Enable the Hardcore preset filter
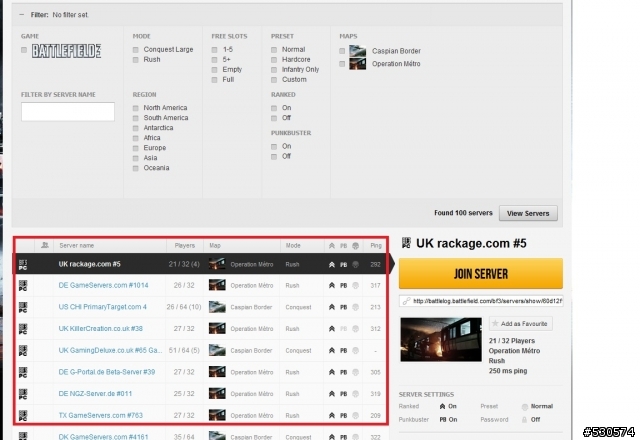The image size is (640, 440). click(x=274, y=60)
